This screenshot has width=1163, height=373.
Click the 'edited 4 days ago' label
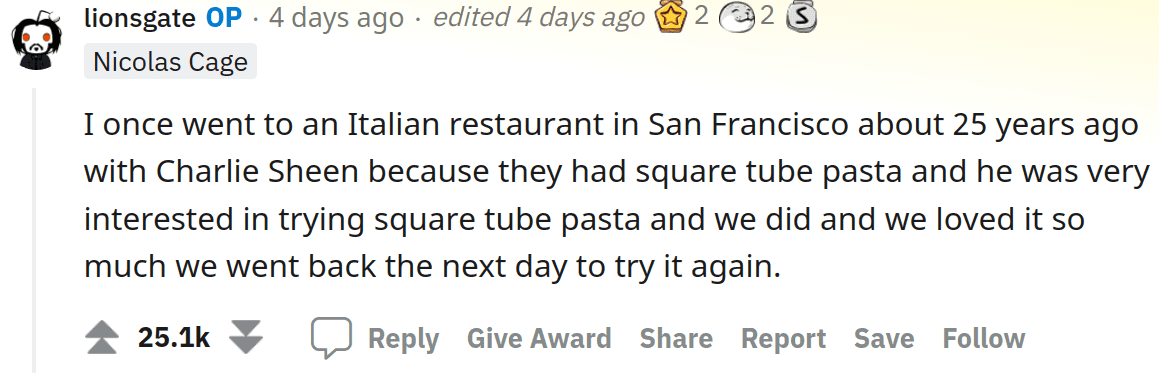(x=538, y=18)
